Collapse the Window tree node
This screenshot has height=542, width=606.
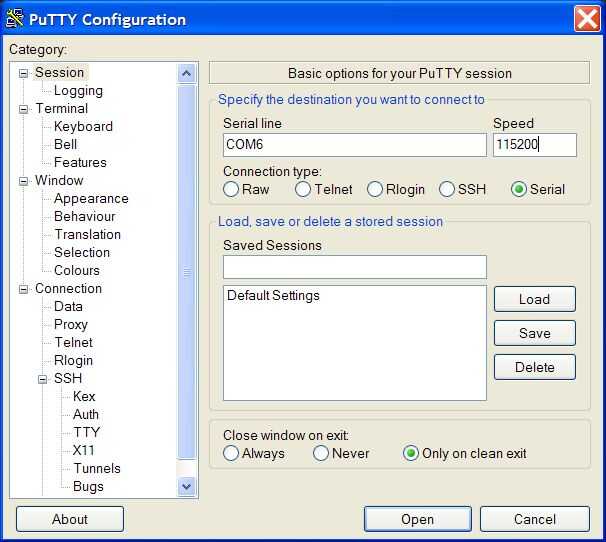24,181
